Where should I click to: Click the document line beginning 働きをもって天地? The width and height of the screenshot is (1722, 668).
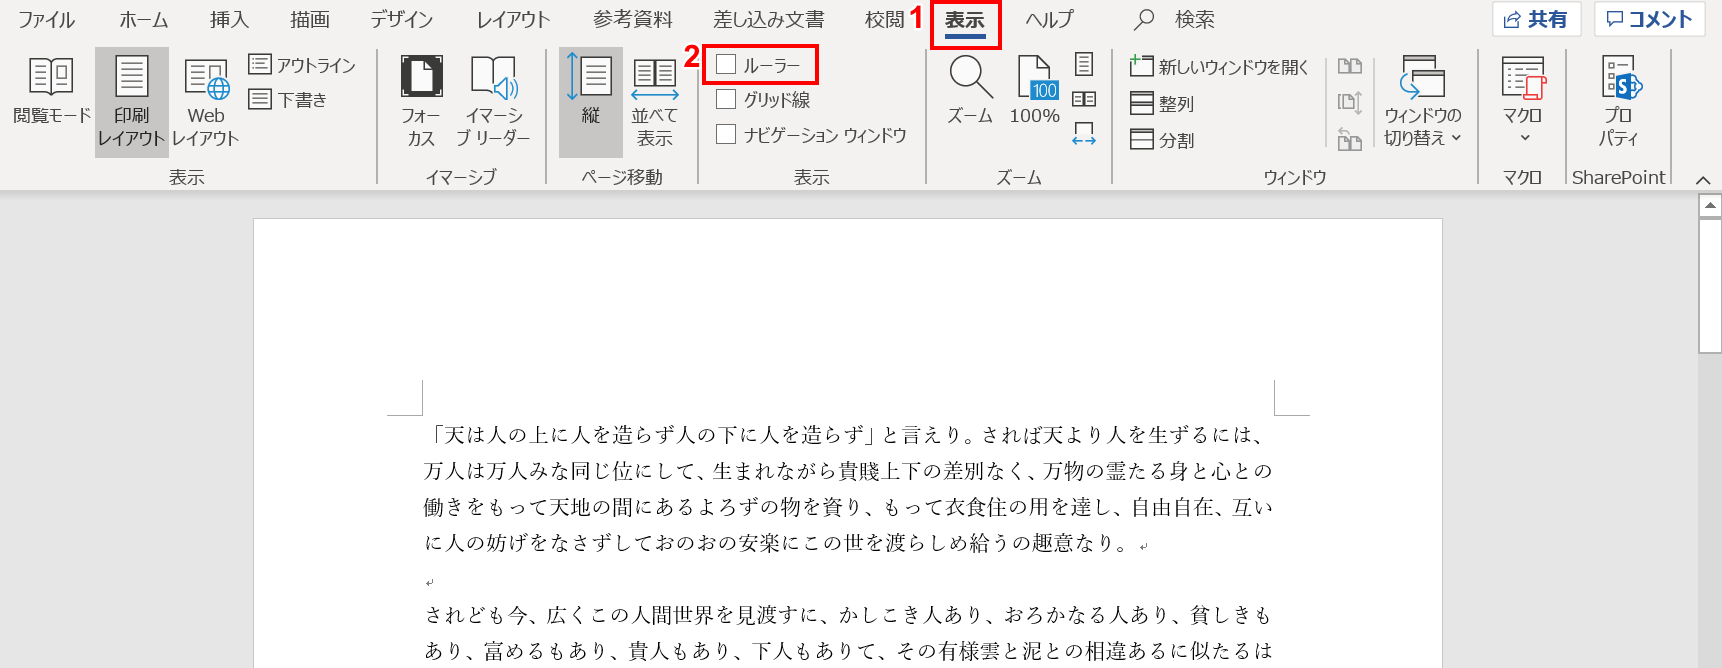click(x=849, y=507)
